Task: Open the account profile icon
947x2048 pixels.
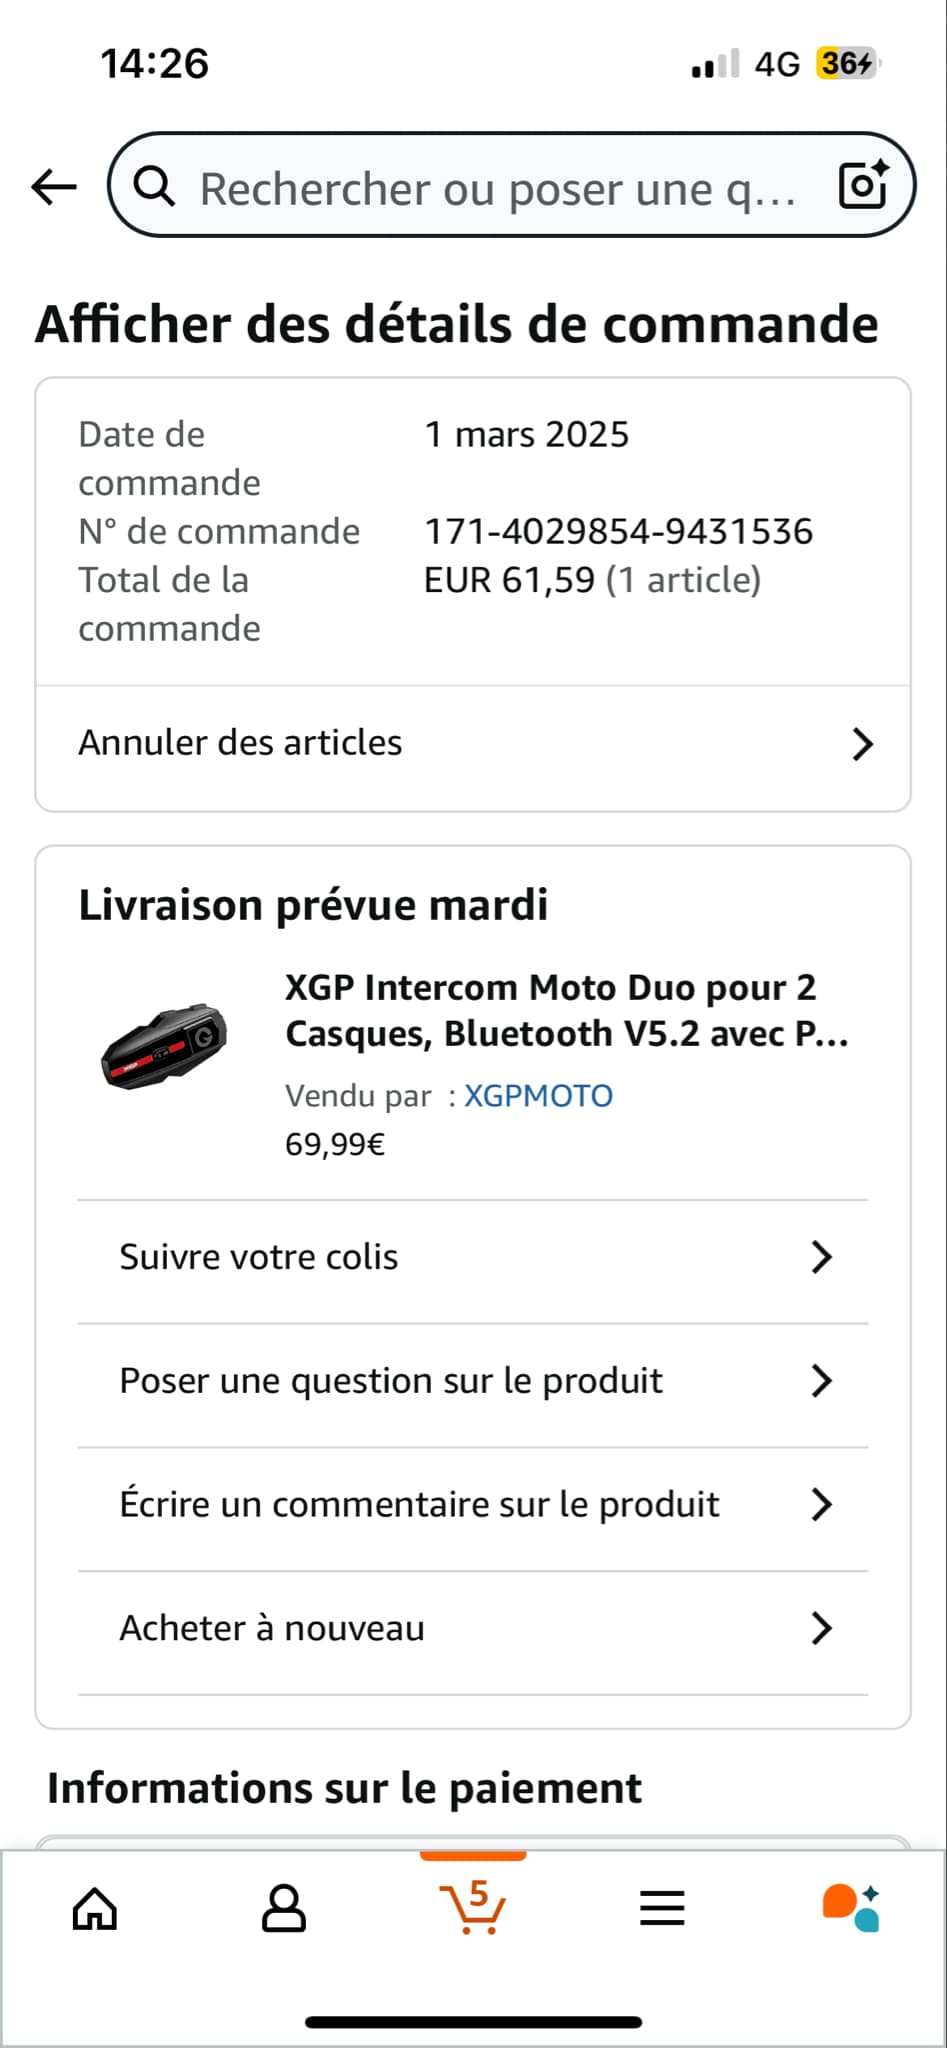Action: pyautogui.click(x=284, y=1908)
